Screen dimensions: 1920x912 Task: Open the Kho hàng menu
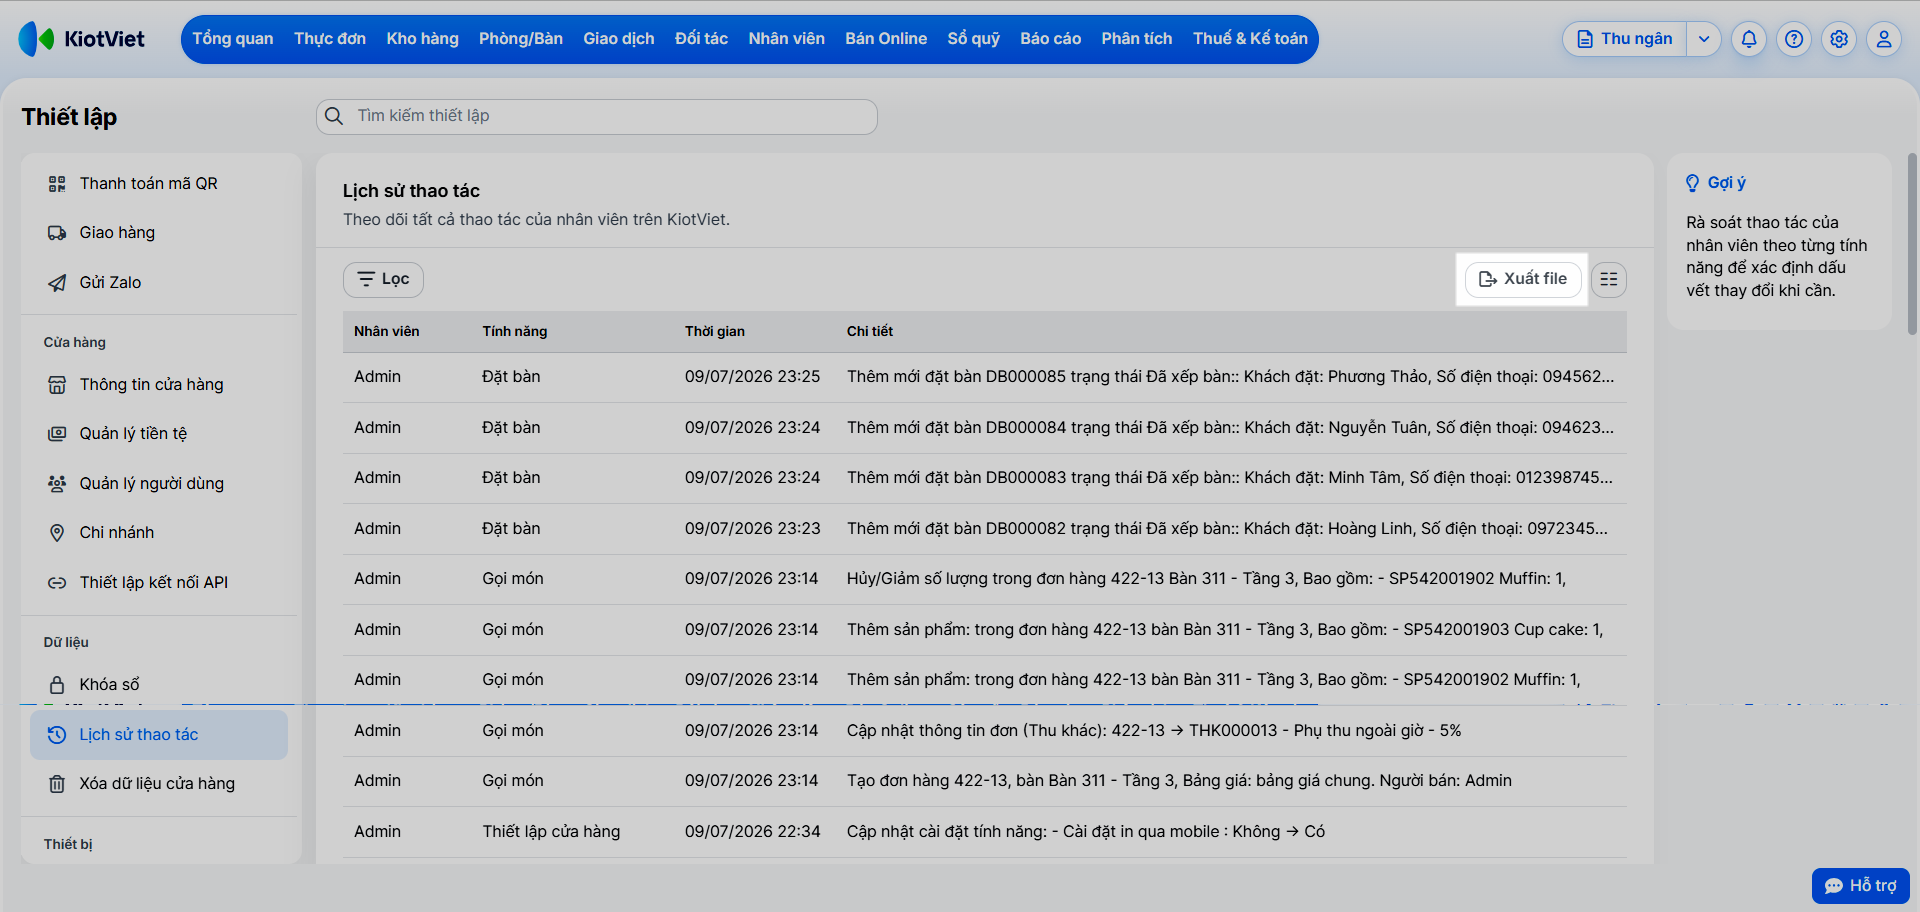click(423, 39)
